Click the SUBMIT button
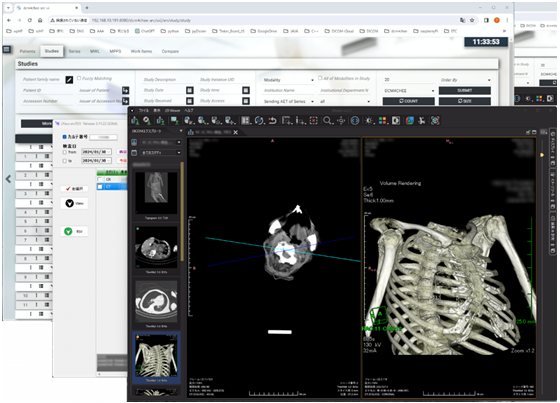The height and width of the screenshot is (403, 560). click(465, 91)
